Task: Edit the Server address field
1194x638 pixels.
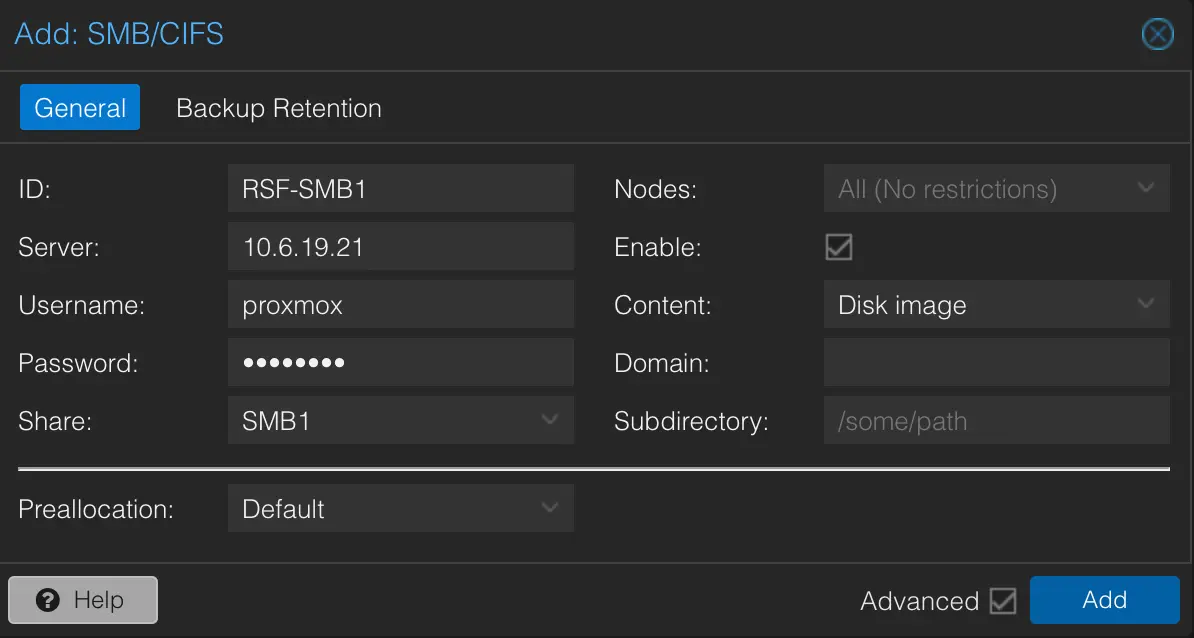Action: tap(400, 246)
